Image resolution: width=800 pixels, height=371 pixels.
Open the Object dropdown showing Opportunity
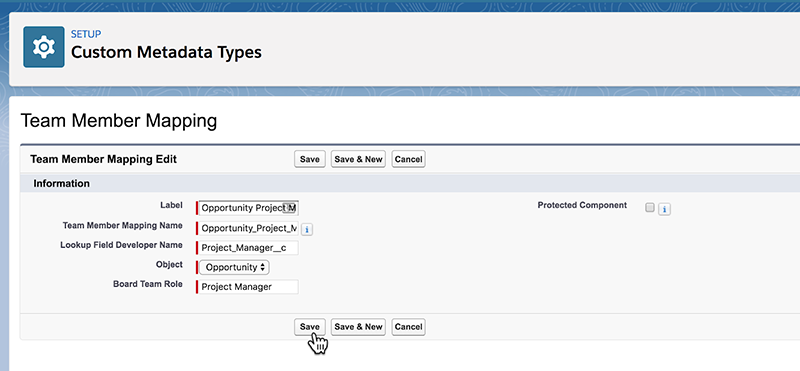coord(234,267)
